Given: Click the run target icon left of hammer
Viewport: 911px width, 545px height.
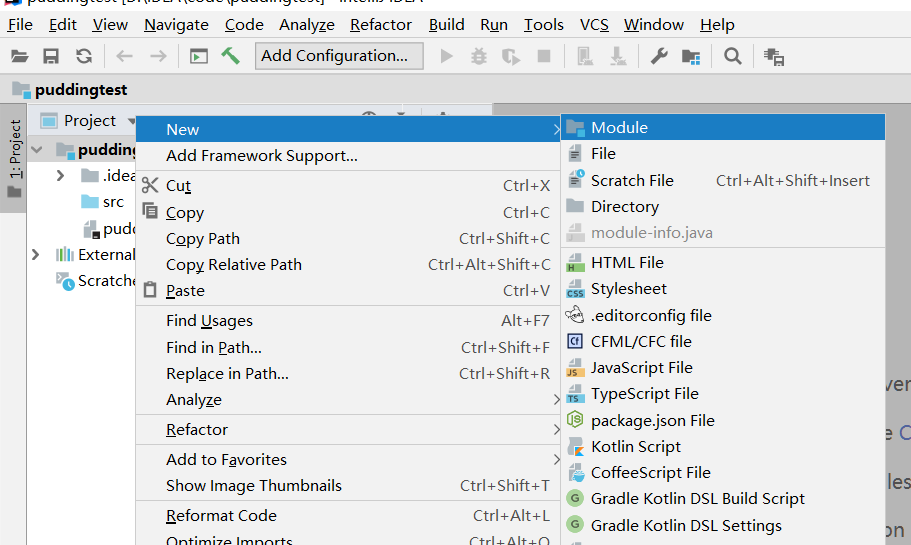Looking at the screenshot, I should (x=199, y=56).
